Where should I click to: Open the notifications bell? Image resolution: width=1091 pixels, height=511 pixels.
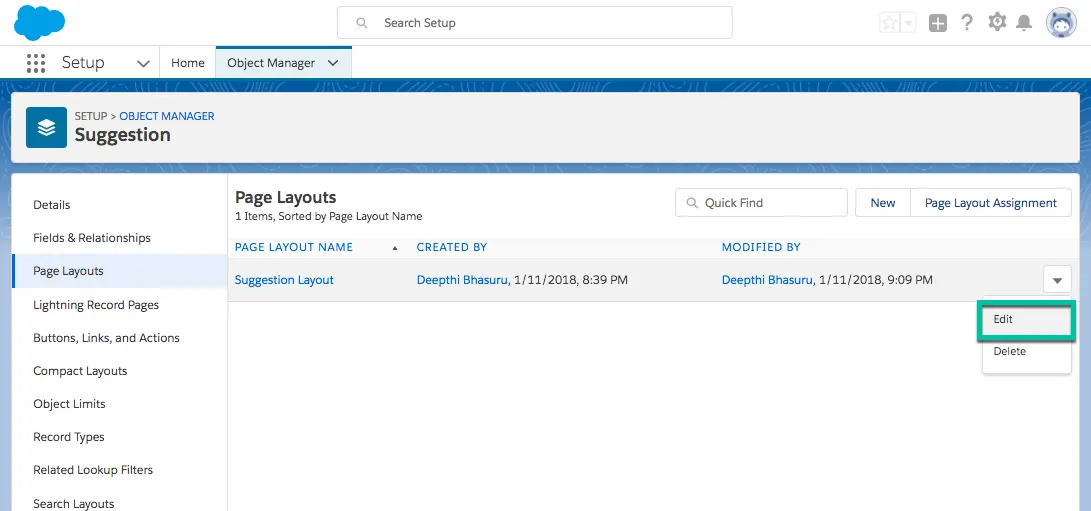[x=1024, y=23]
